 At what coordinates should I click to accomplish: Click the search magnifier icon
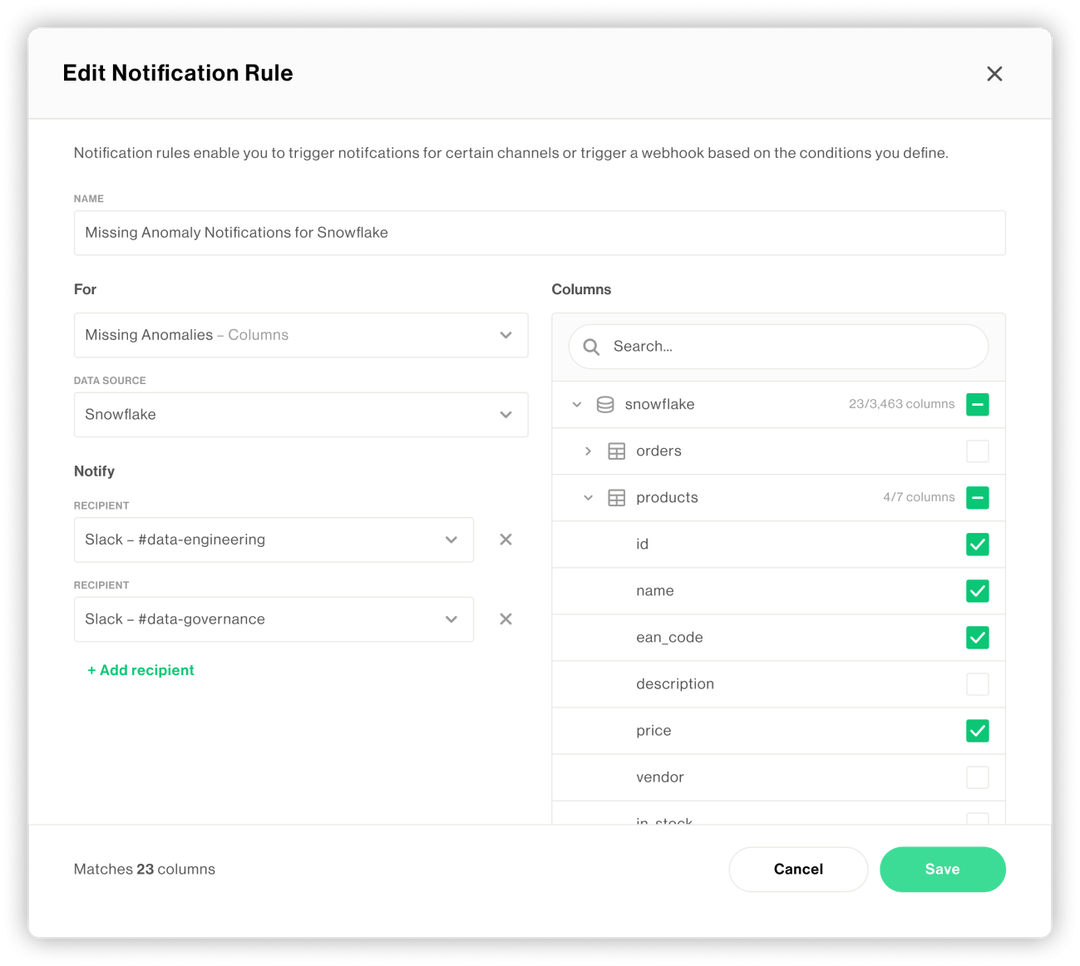pos(590,346)
